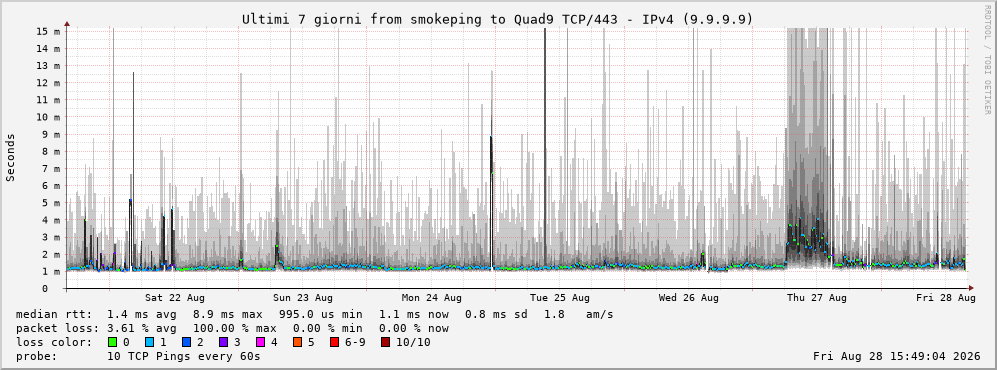Screen dimensions: 997x370
Task: Click the Tue 25 Aug axis label
Action: click(560, 298)
